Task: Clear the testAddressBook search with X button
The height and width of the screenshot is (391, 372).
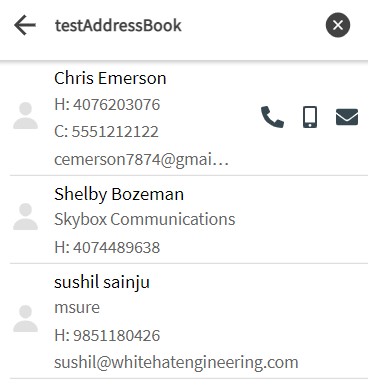Action: [338, 25]
